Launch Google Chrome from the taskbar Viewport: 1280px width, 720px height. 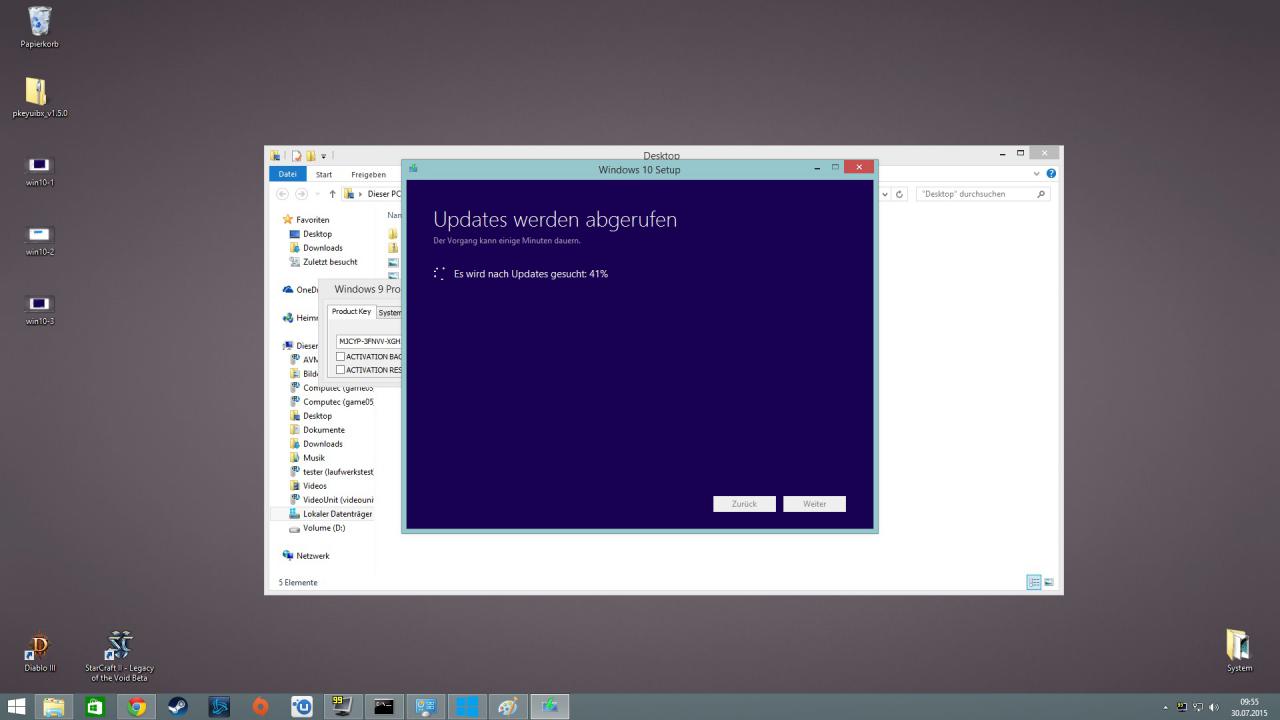137,707
